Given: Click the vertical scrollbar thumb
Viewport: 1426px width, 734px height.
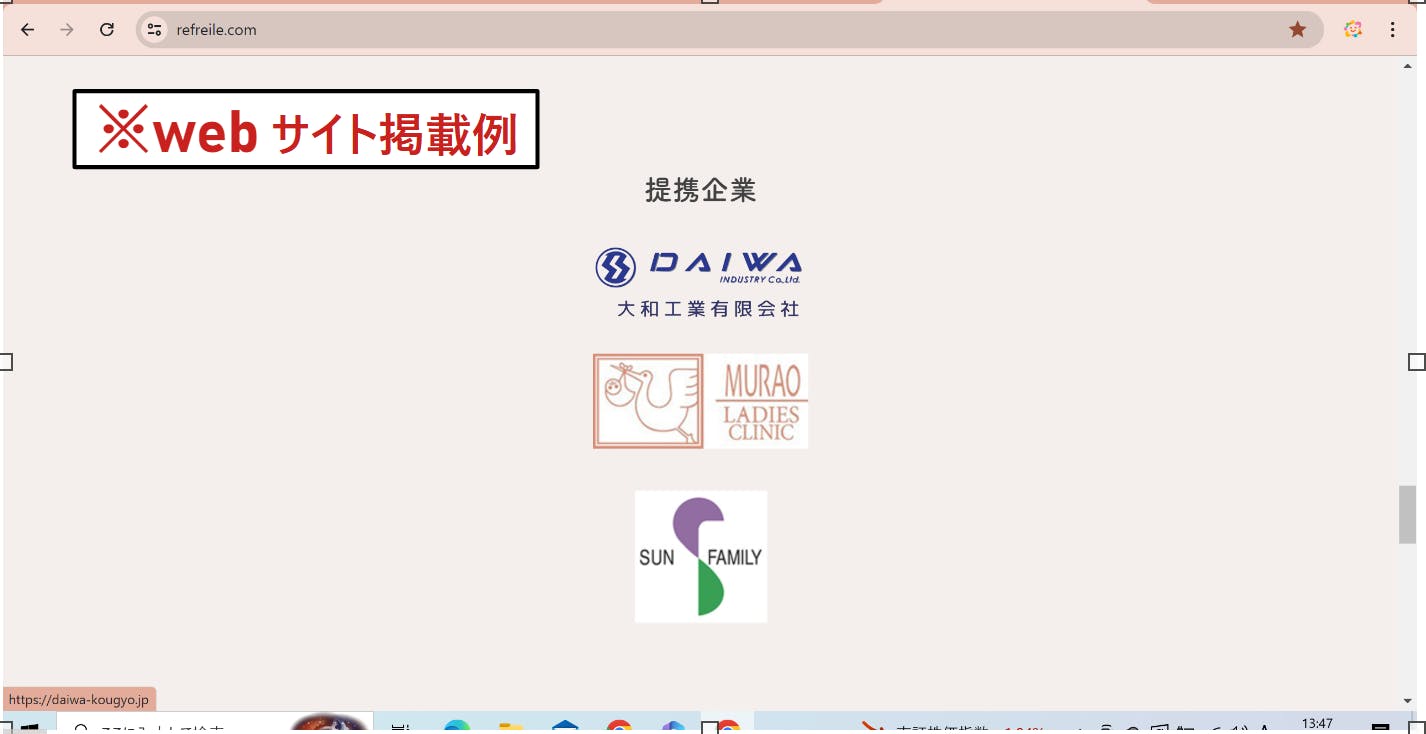Looking at the screenshot, I should [1407, 514].
